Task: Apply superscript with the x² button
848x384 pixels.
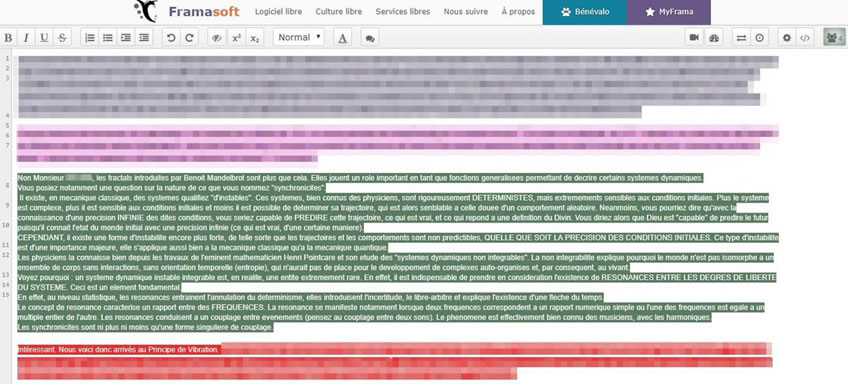Action: click(236, 38)
